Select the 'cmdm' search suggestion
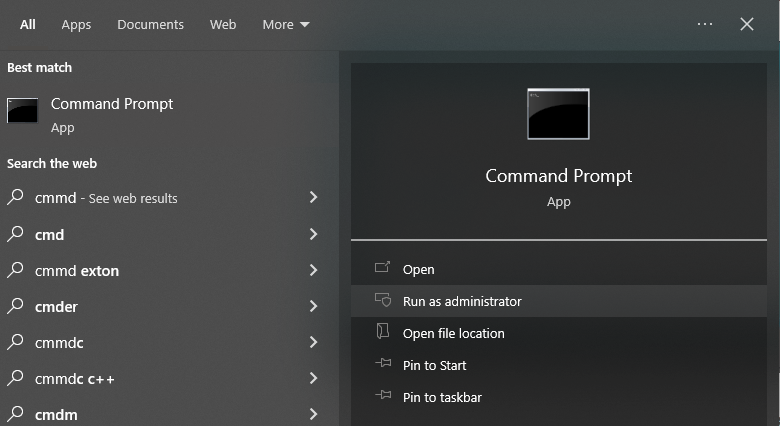The width and height of the screenshot is (780, 426). click(56, 414)
